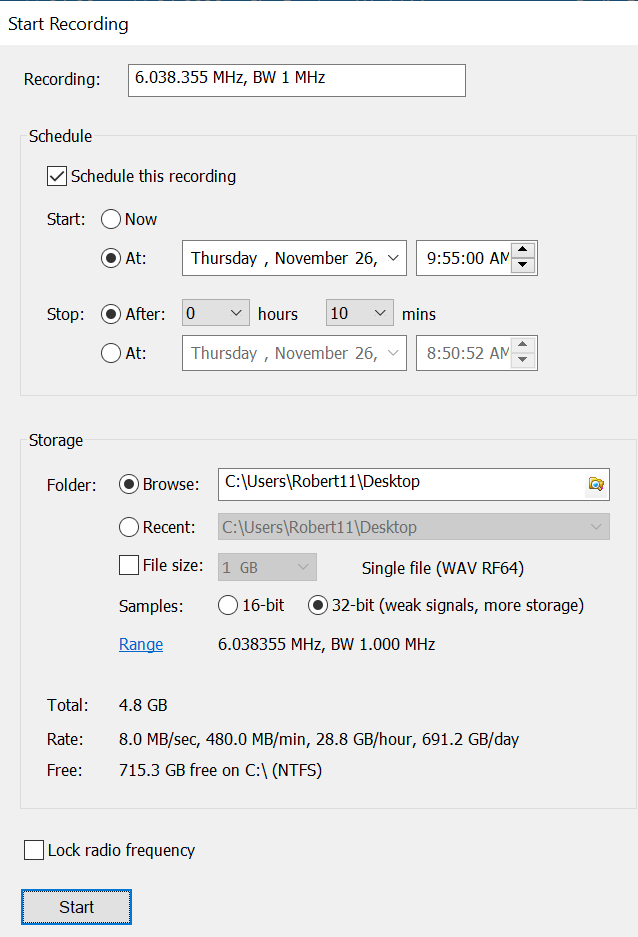This screenshot has width=638, height=937.
Task: Select the Start Now radio button
Action: pos(111,219)
